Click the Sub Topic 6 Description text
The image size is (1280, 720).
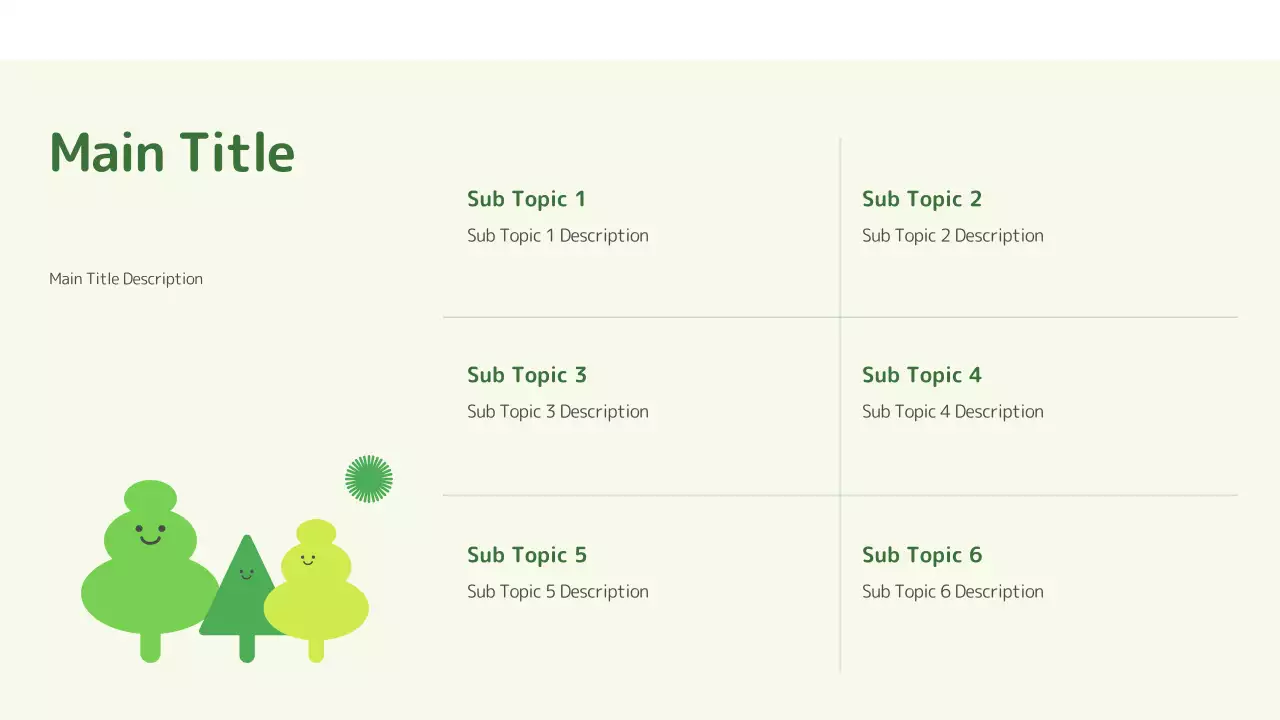point(953,592)
